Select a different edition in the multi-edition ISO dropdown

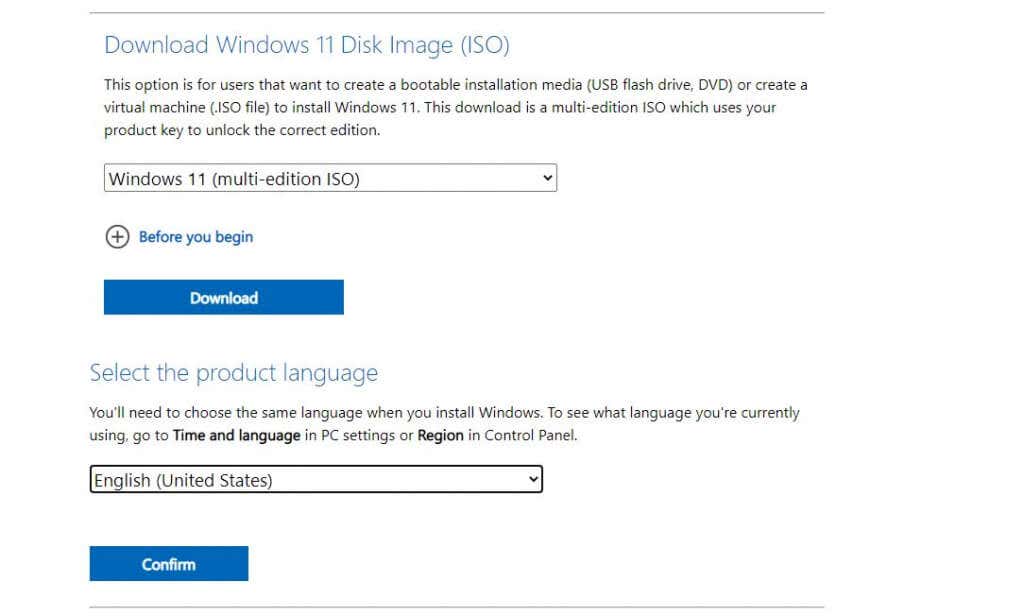(330, 177)
